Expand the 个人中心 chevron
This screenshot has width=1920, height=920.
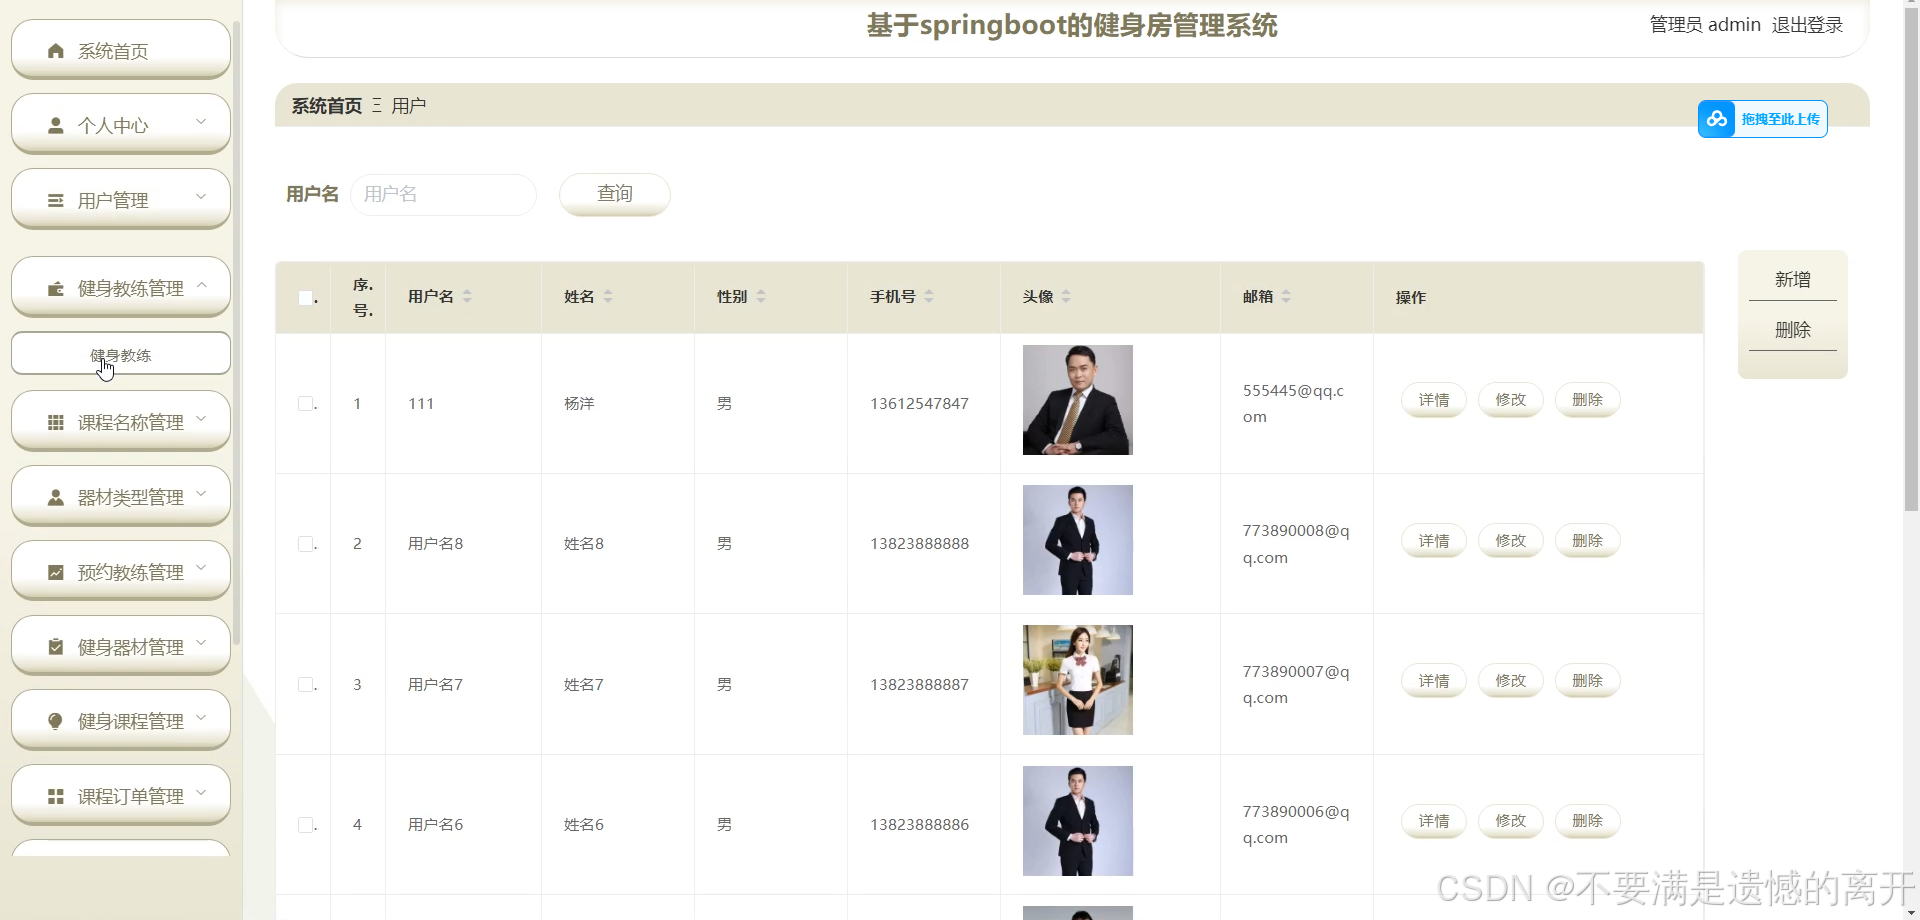pyautogui.click(x=201, y=122)
